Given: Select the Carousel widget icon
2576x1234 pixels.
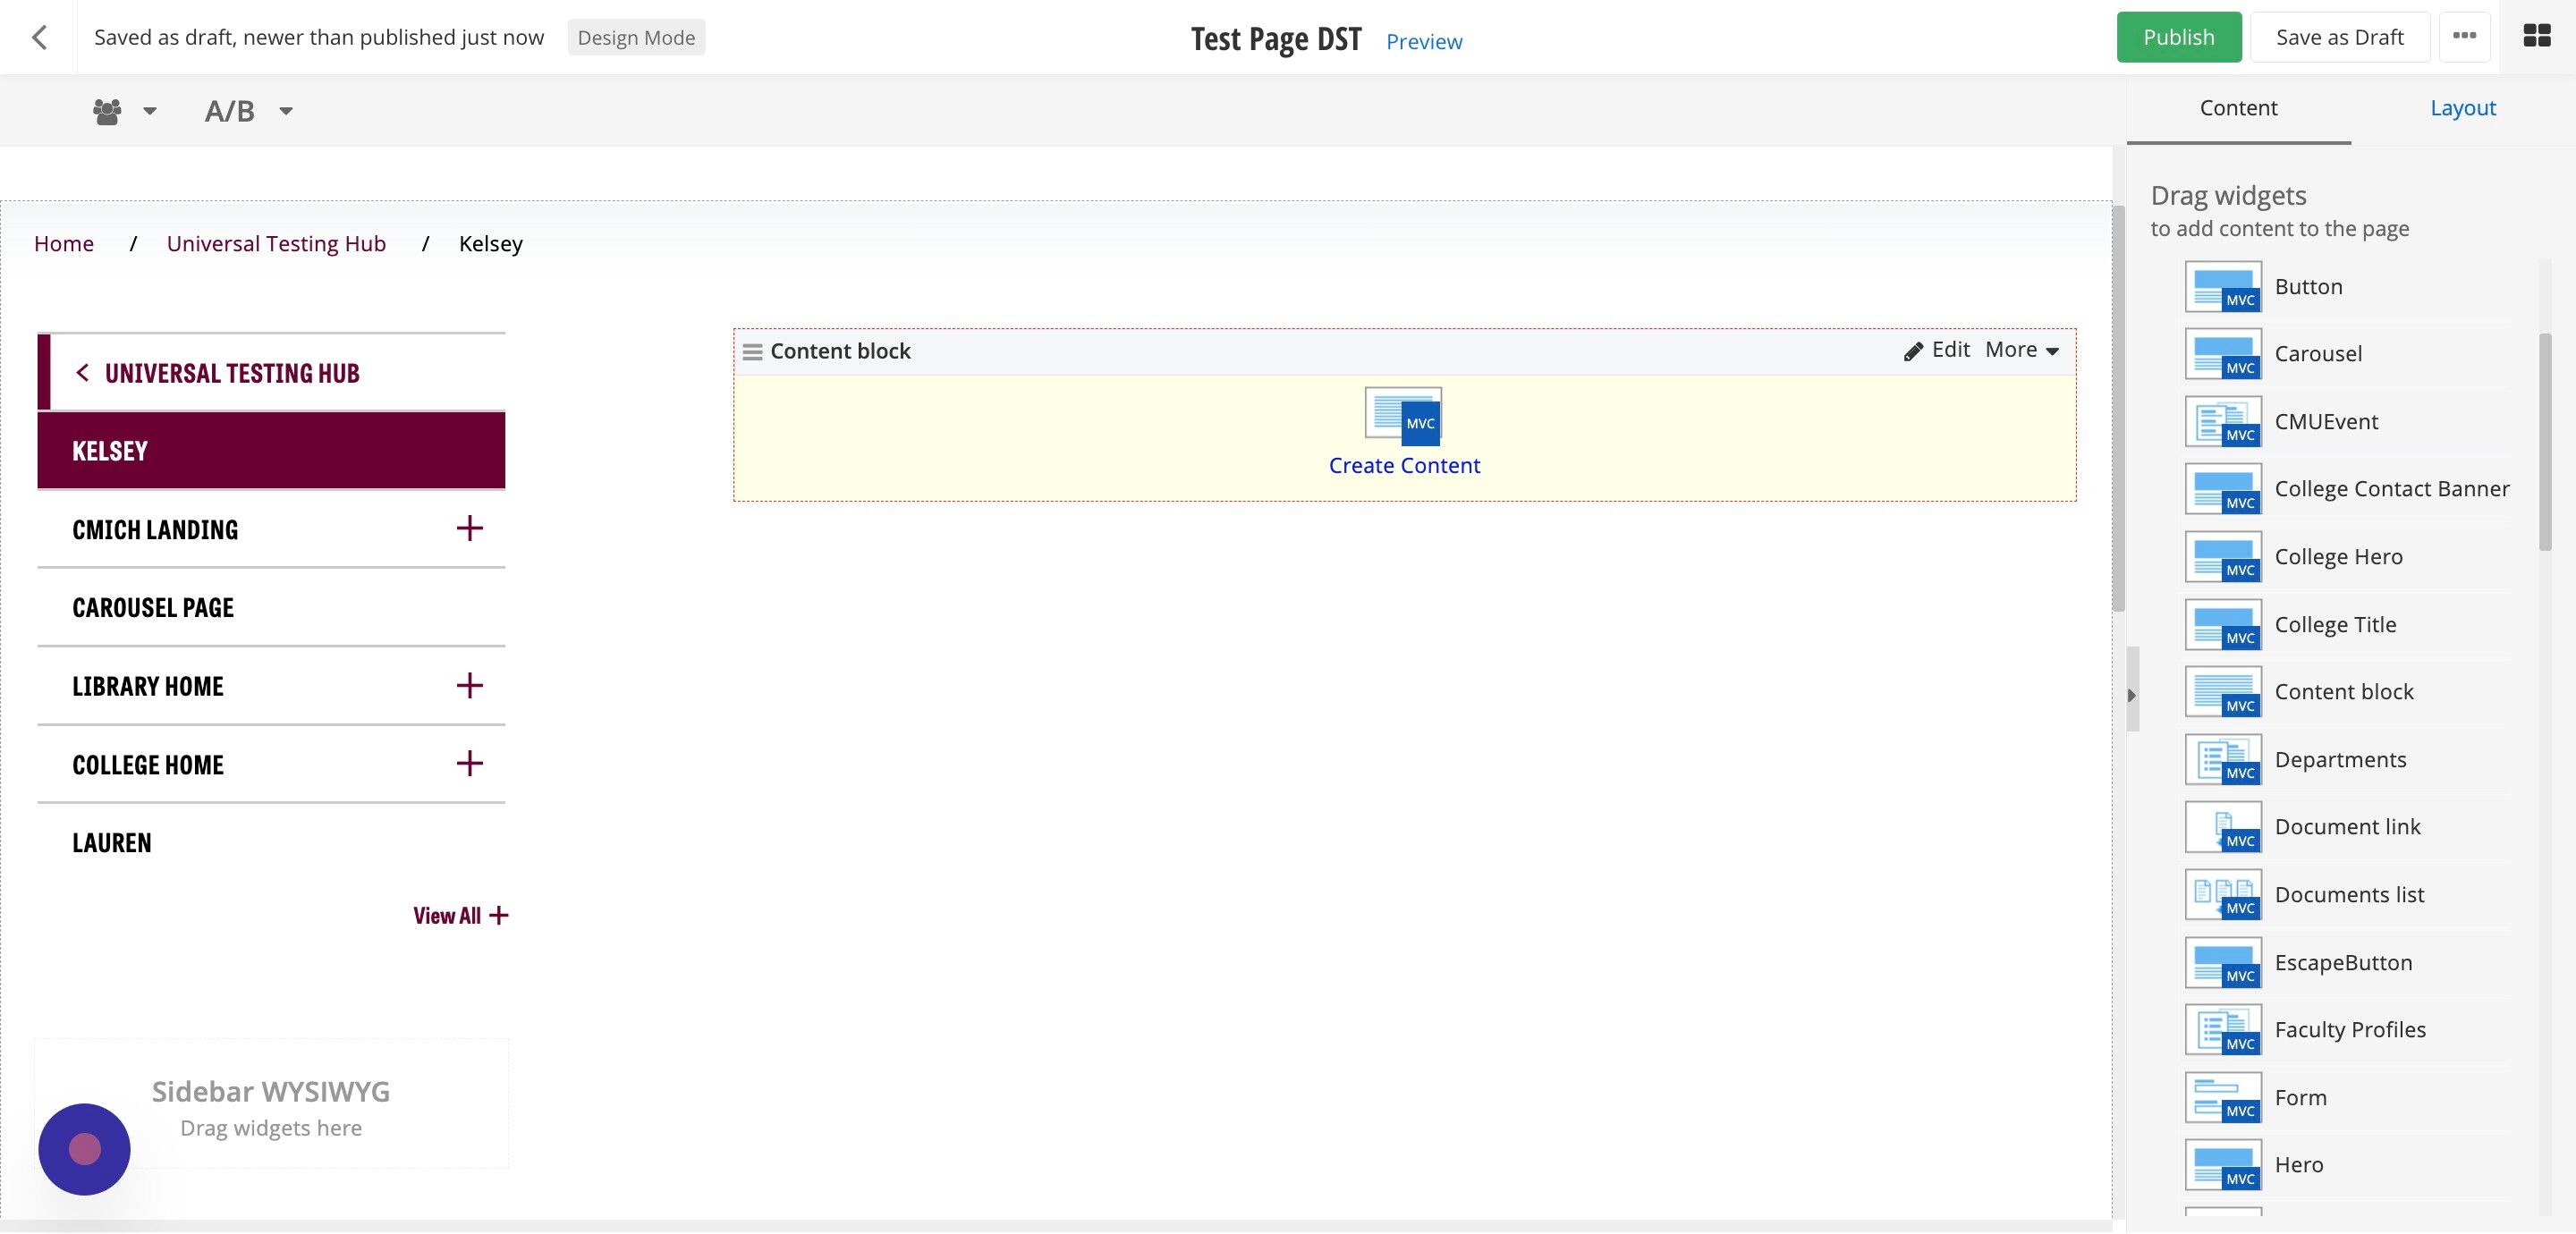Looking at the screenshot, I should (x=2224, y=353).
